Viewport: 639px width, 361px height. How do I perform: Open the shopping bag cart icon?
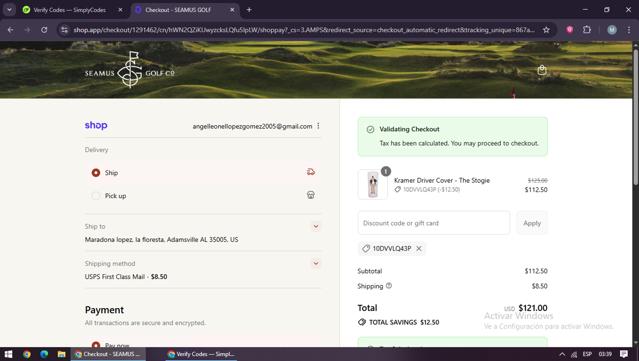[x=542, y=70]
